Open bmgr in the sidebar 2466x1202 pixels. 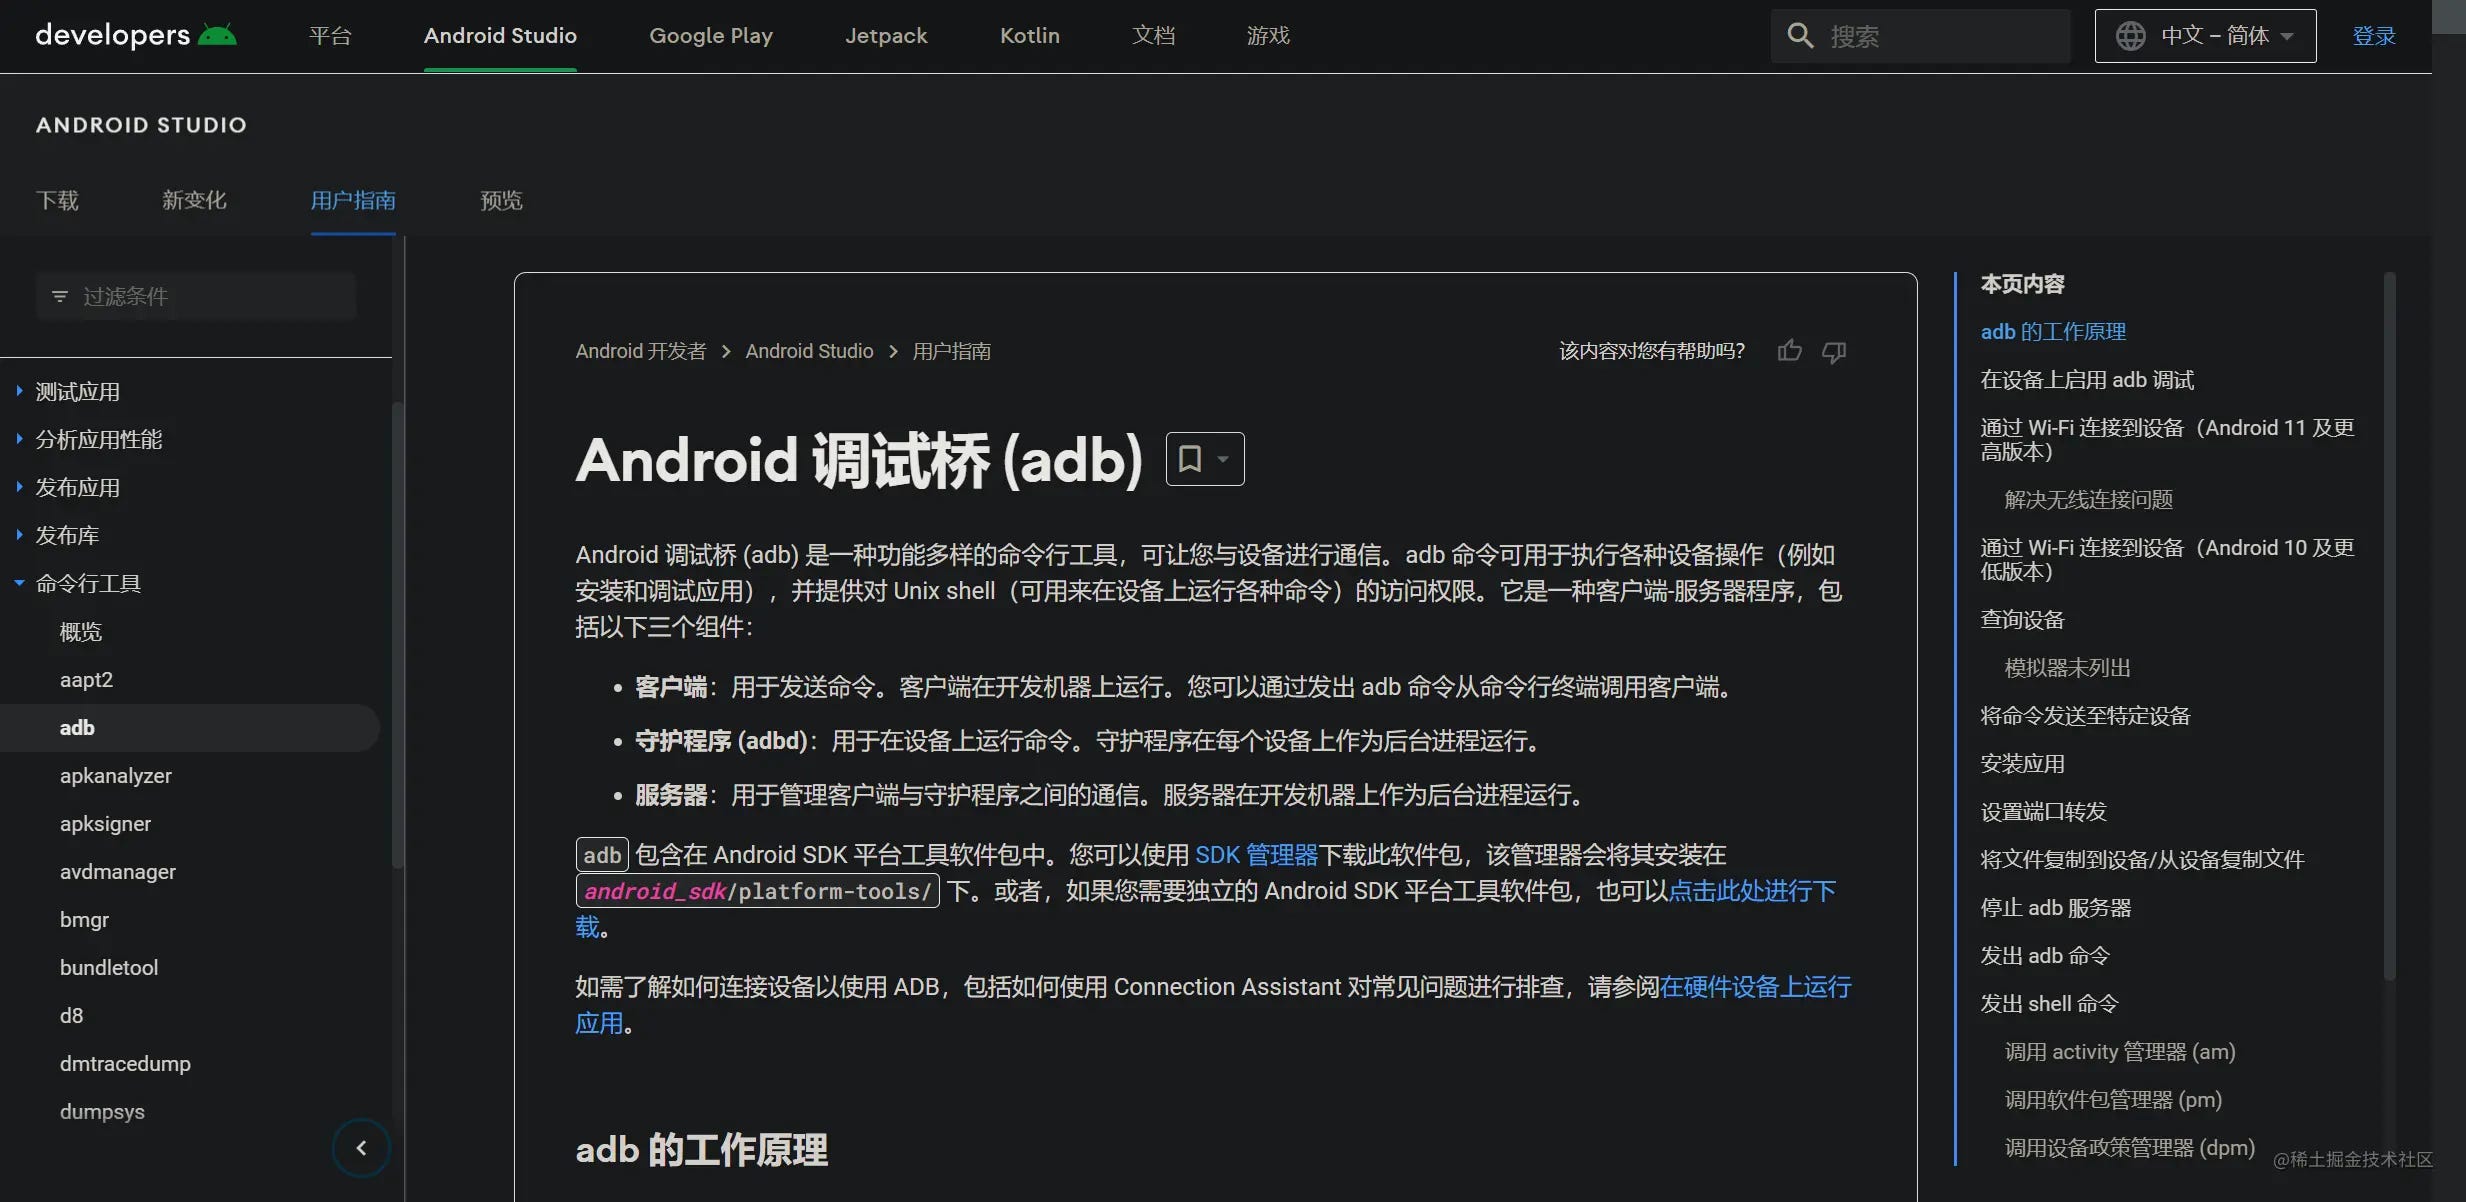[84, 919]
